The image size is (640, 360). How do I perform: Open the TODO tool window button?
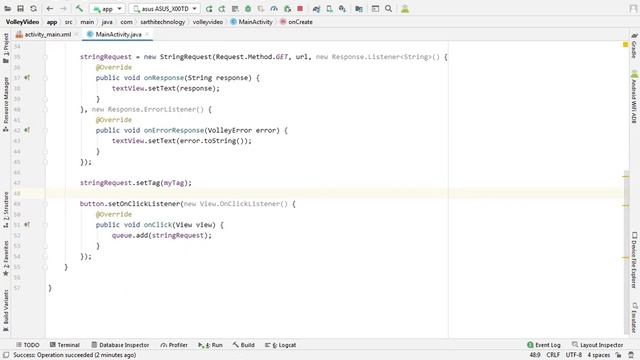click(28, 345)
